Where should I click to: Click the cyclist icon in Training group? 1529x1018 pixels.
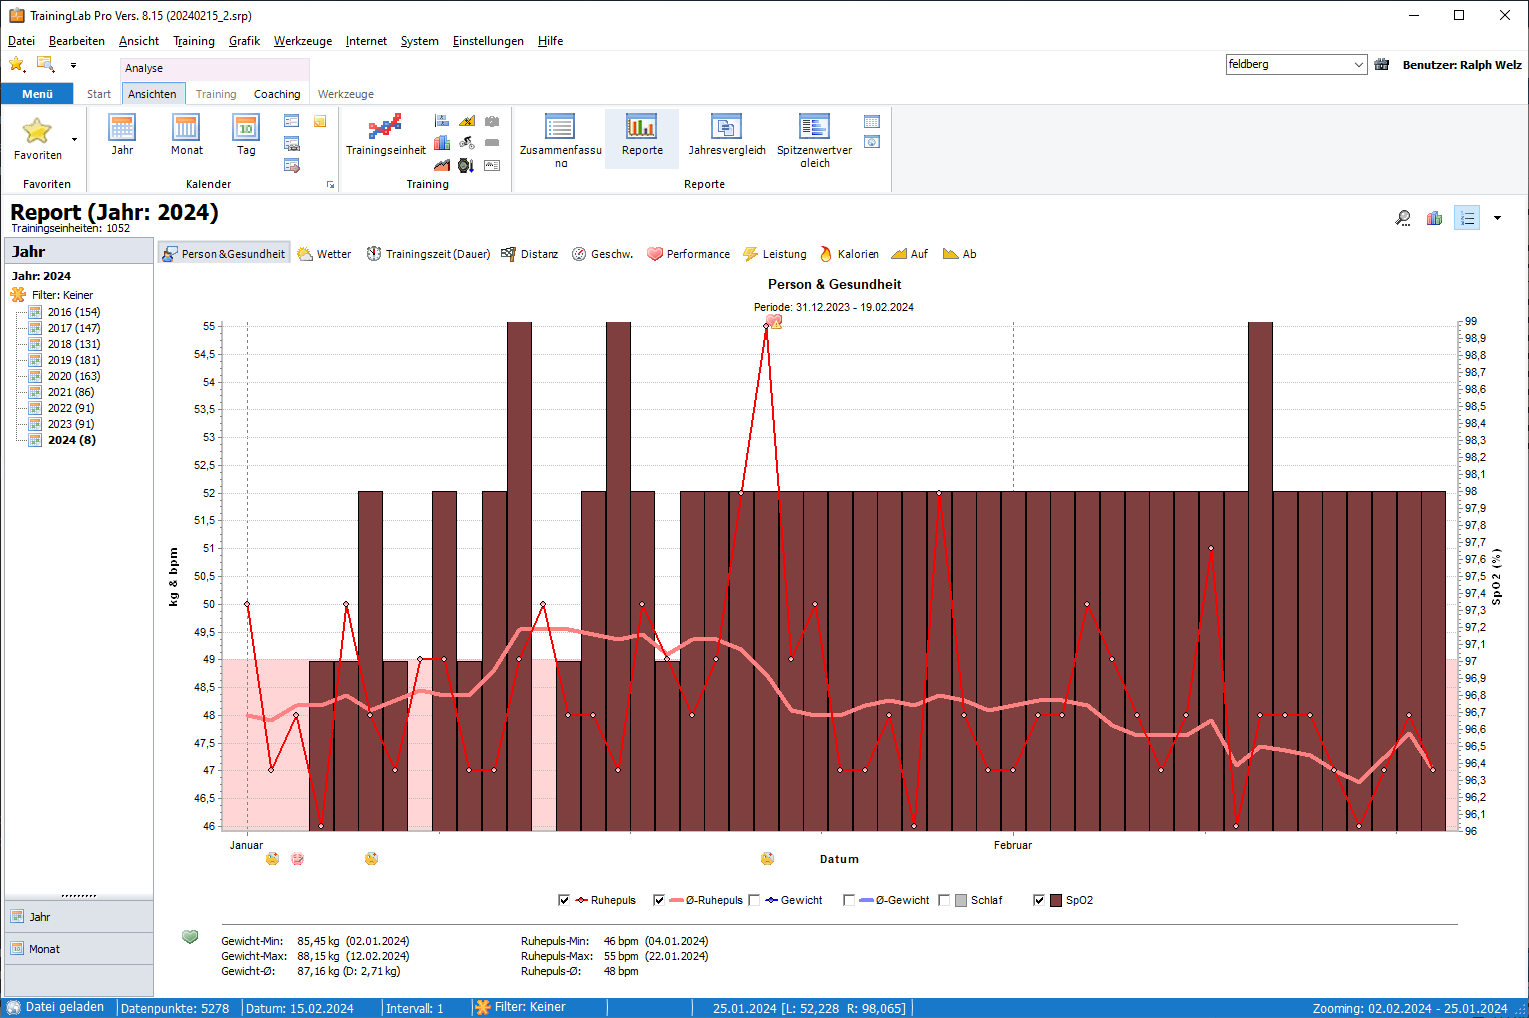point(467,143)
